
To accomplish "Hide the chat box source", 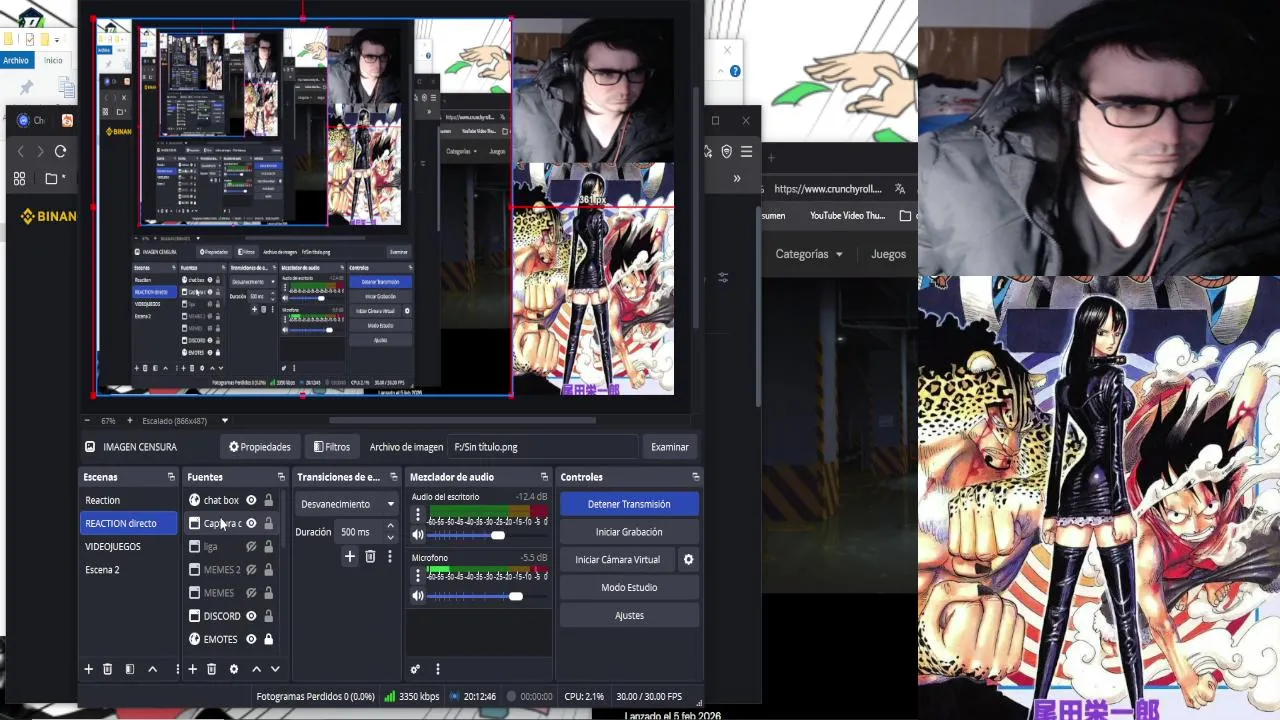I will [x=251, y=500].
